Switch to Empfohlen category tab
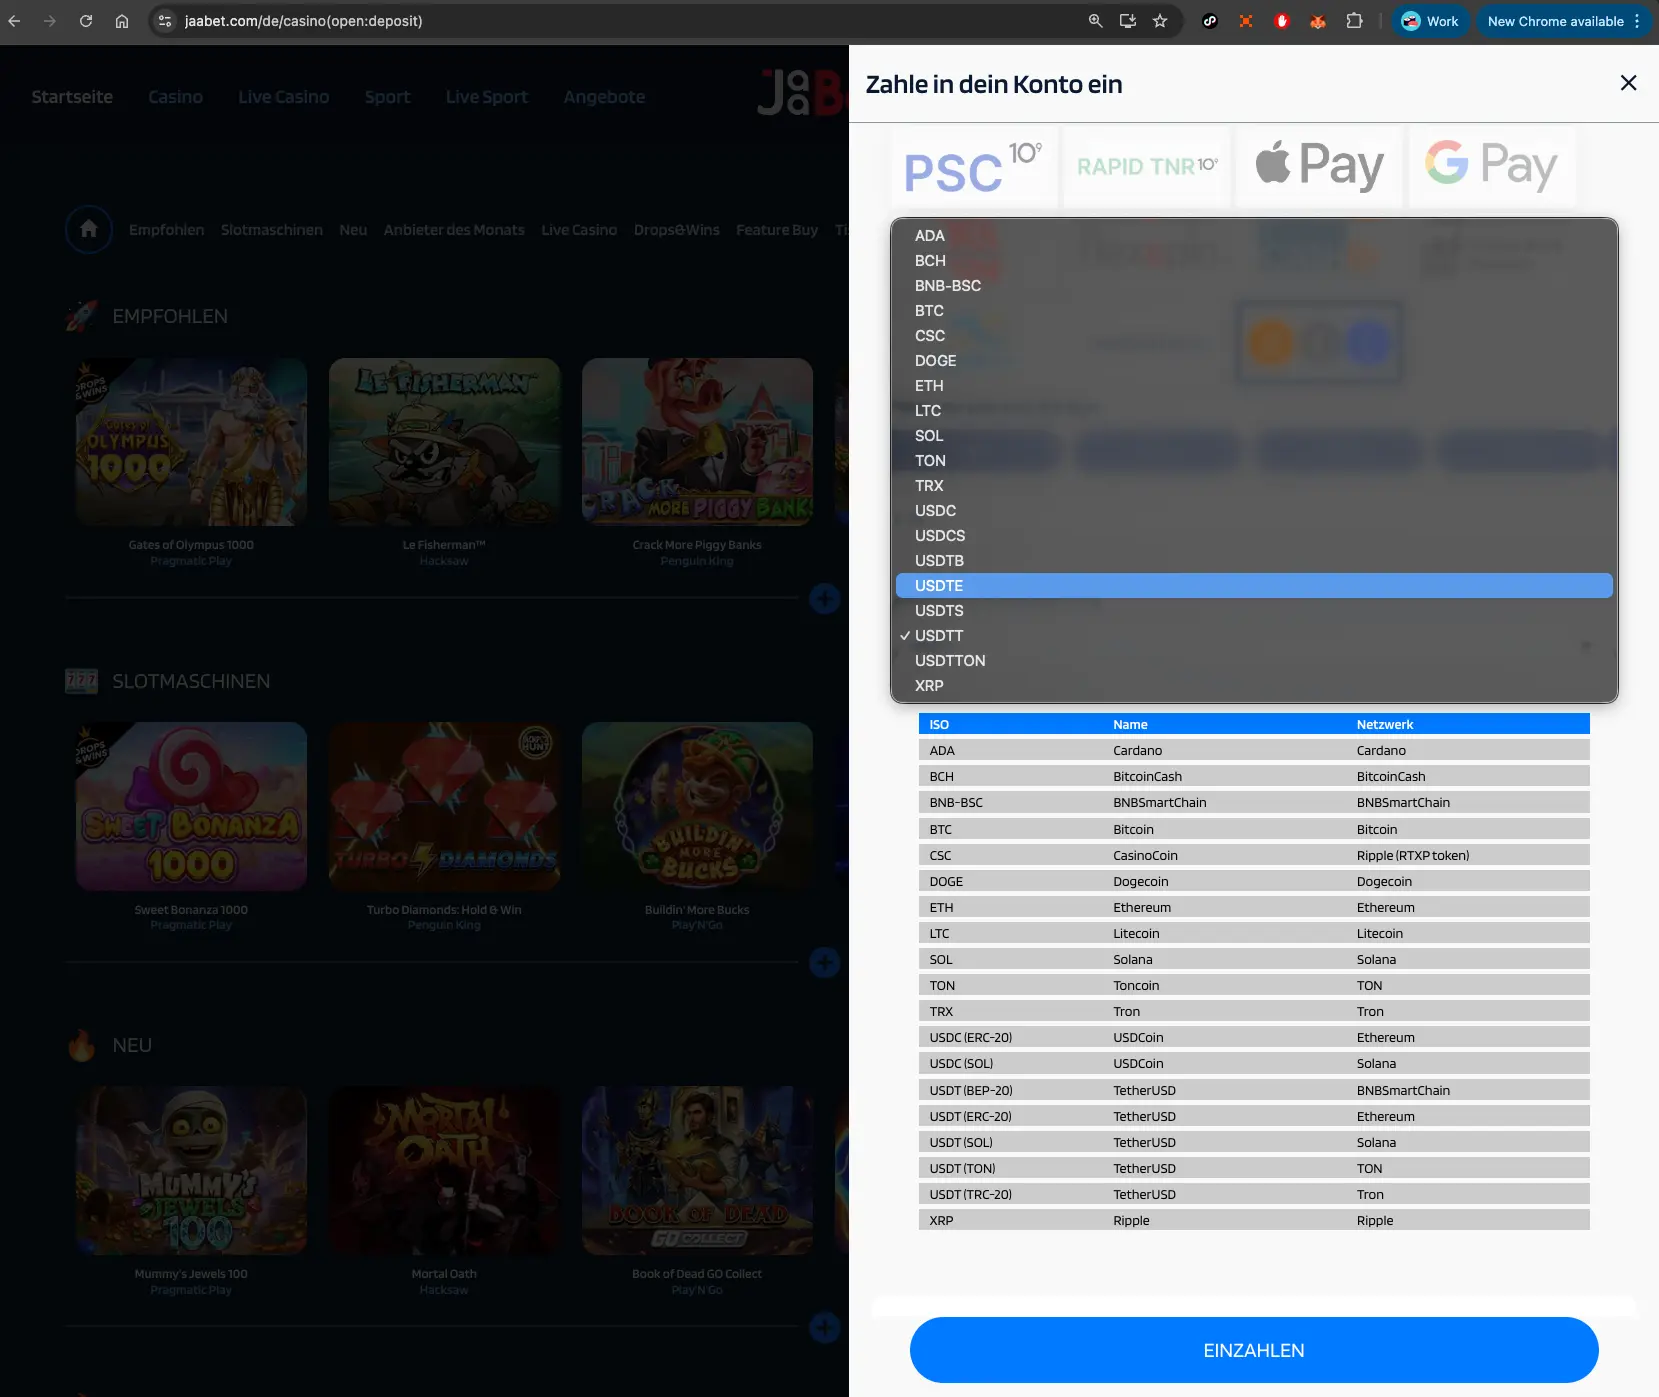Viewport: 1659px width, 1397px height. 166,230
